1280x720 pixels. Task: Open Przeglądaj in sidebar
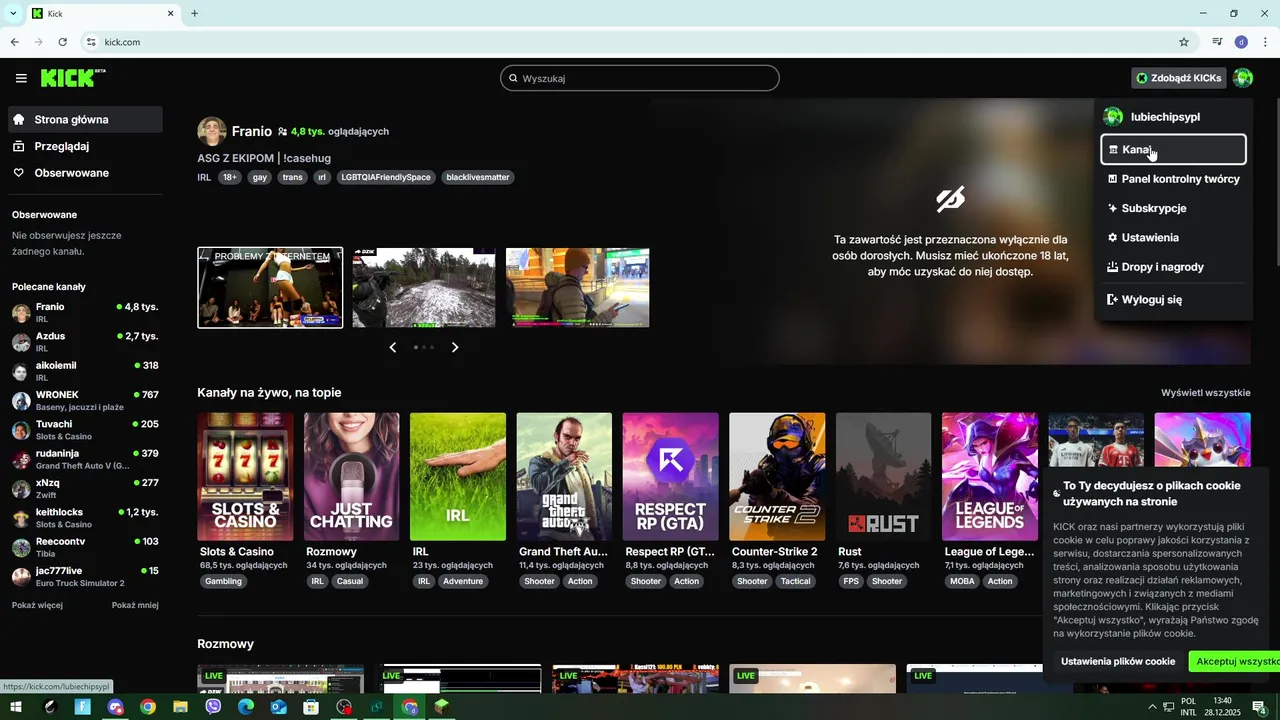[85, 146]
